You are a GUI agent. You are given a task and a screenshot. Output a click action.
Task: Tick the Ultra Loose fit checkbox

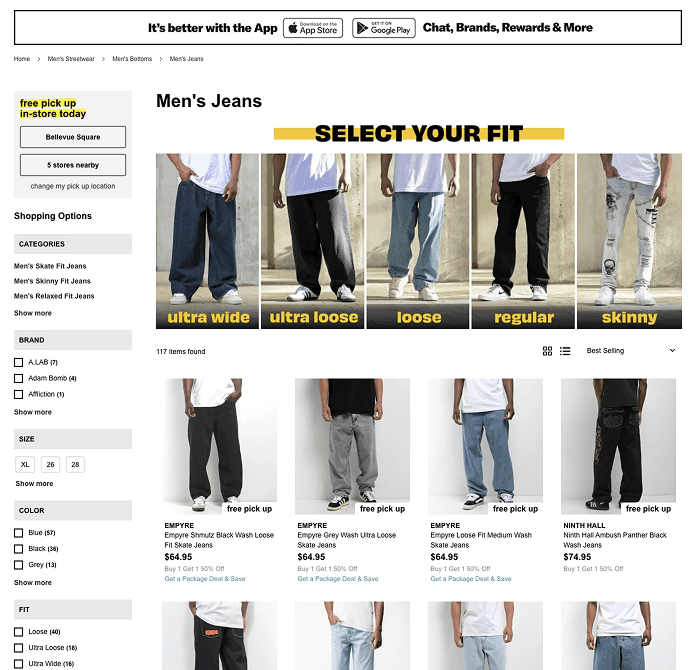[x=19, y=647]
